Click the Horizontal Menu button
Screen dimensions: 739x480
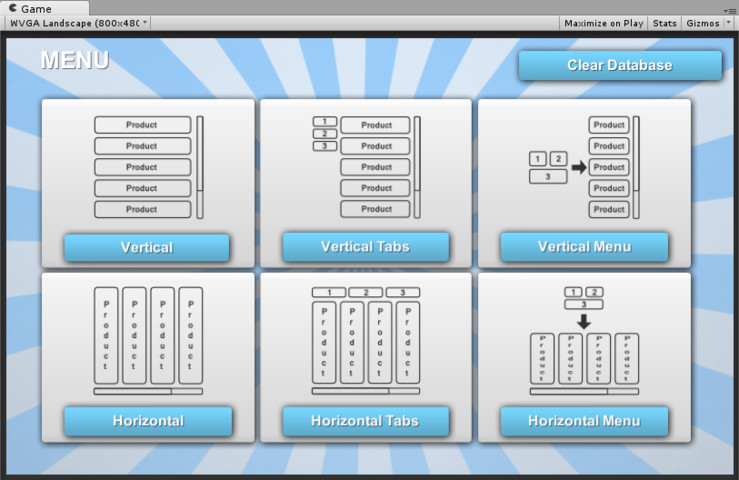coord(584,421)
